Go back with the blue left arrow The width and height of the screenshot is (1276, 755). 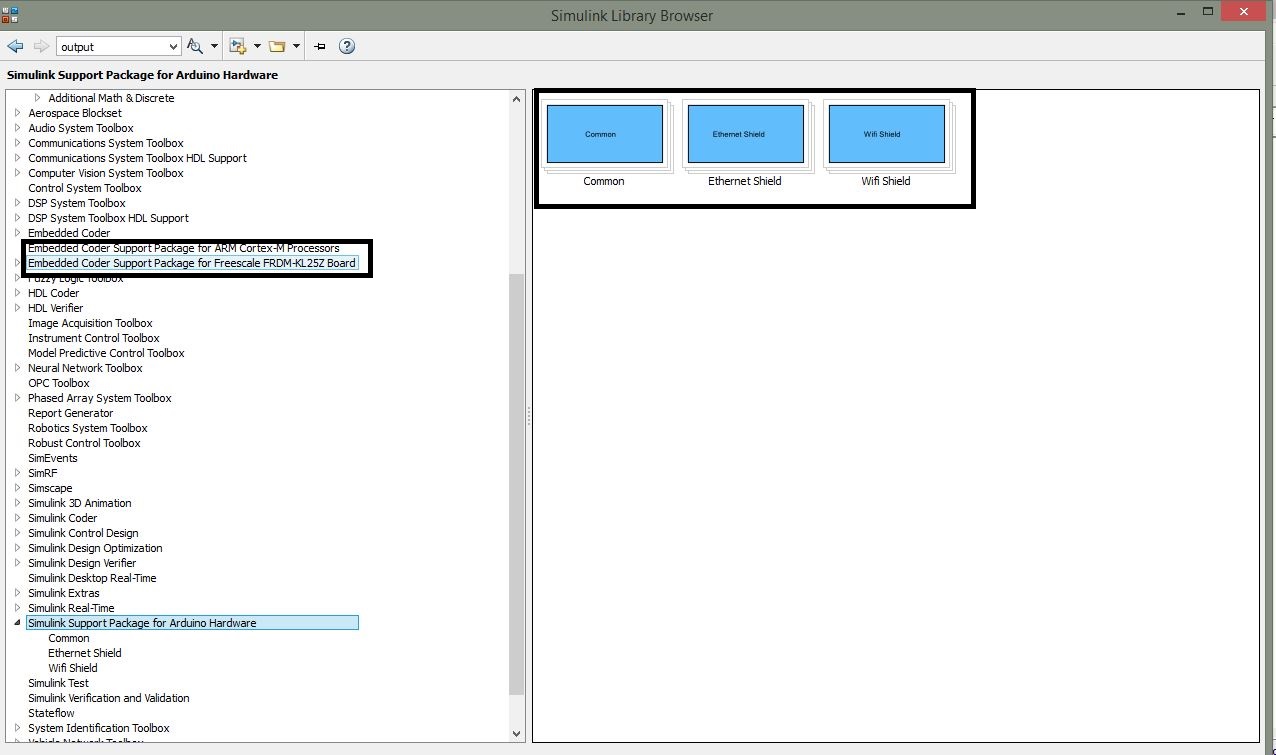(15, 46)
